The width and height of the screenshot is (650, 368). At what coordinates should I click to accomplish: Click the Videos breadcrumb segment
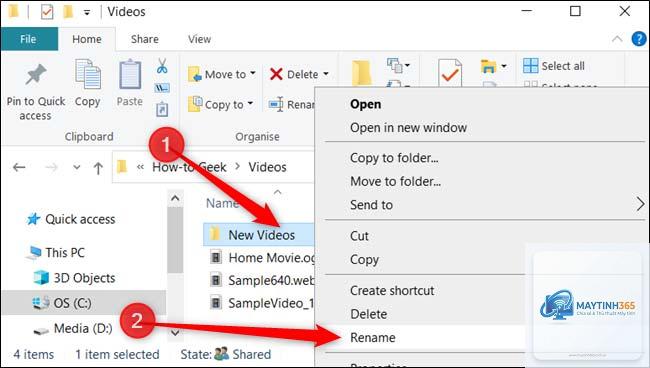pyautogui.click(x=267, y=167)
